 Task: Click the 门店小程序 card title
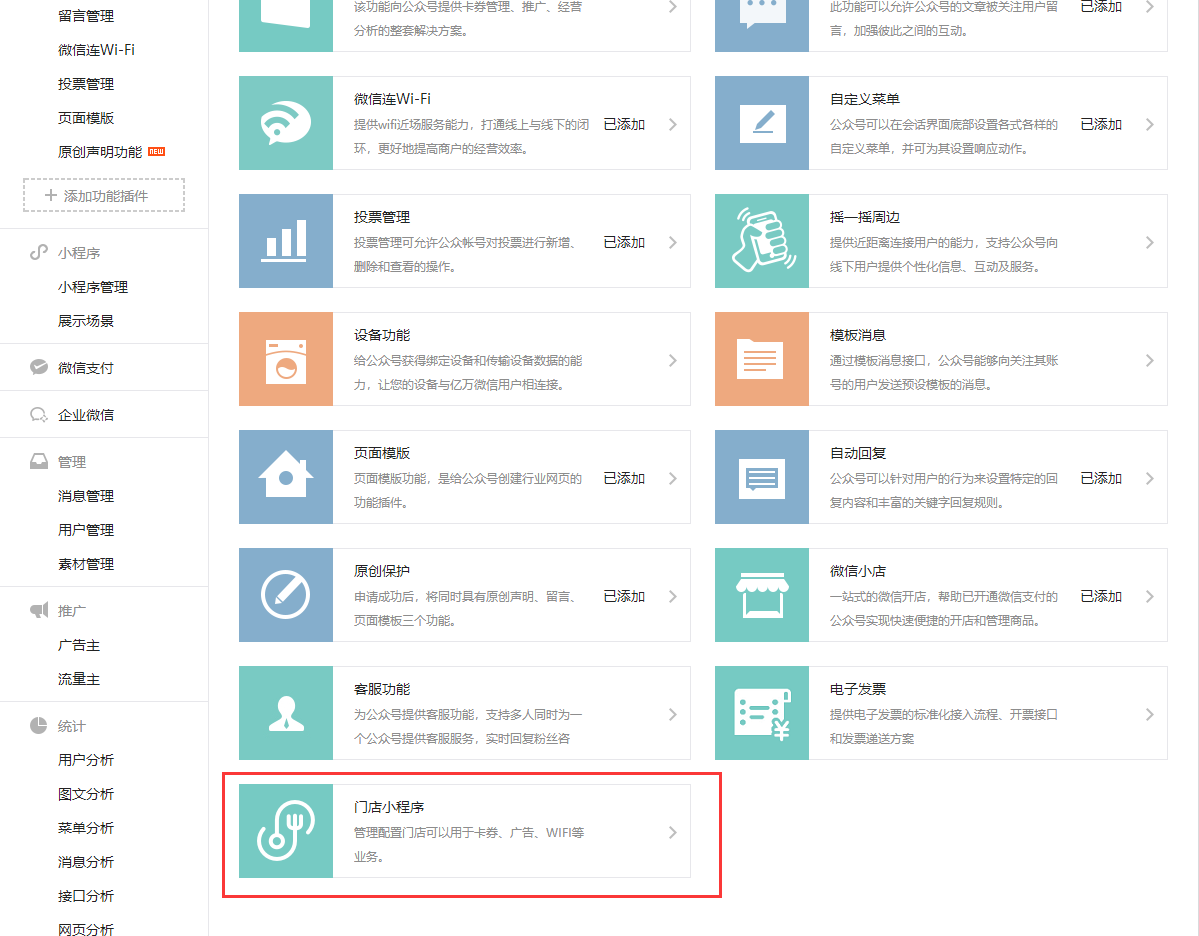tap(388, 807)
